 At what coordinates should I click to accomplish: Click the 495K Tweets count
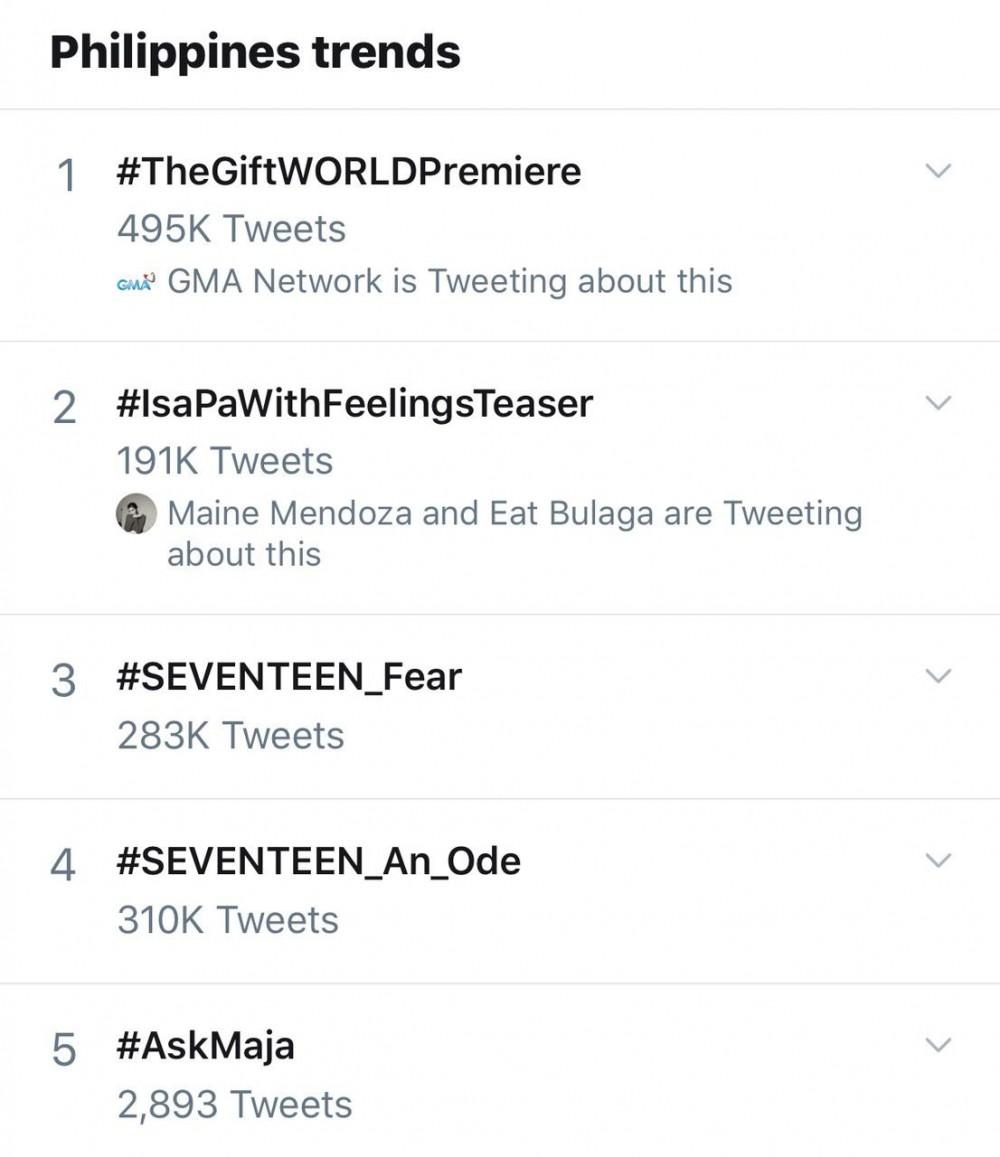[231, 229]
